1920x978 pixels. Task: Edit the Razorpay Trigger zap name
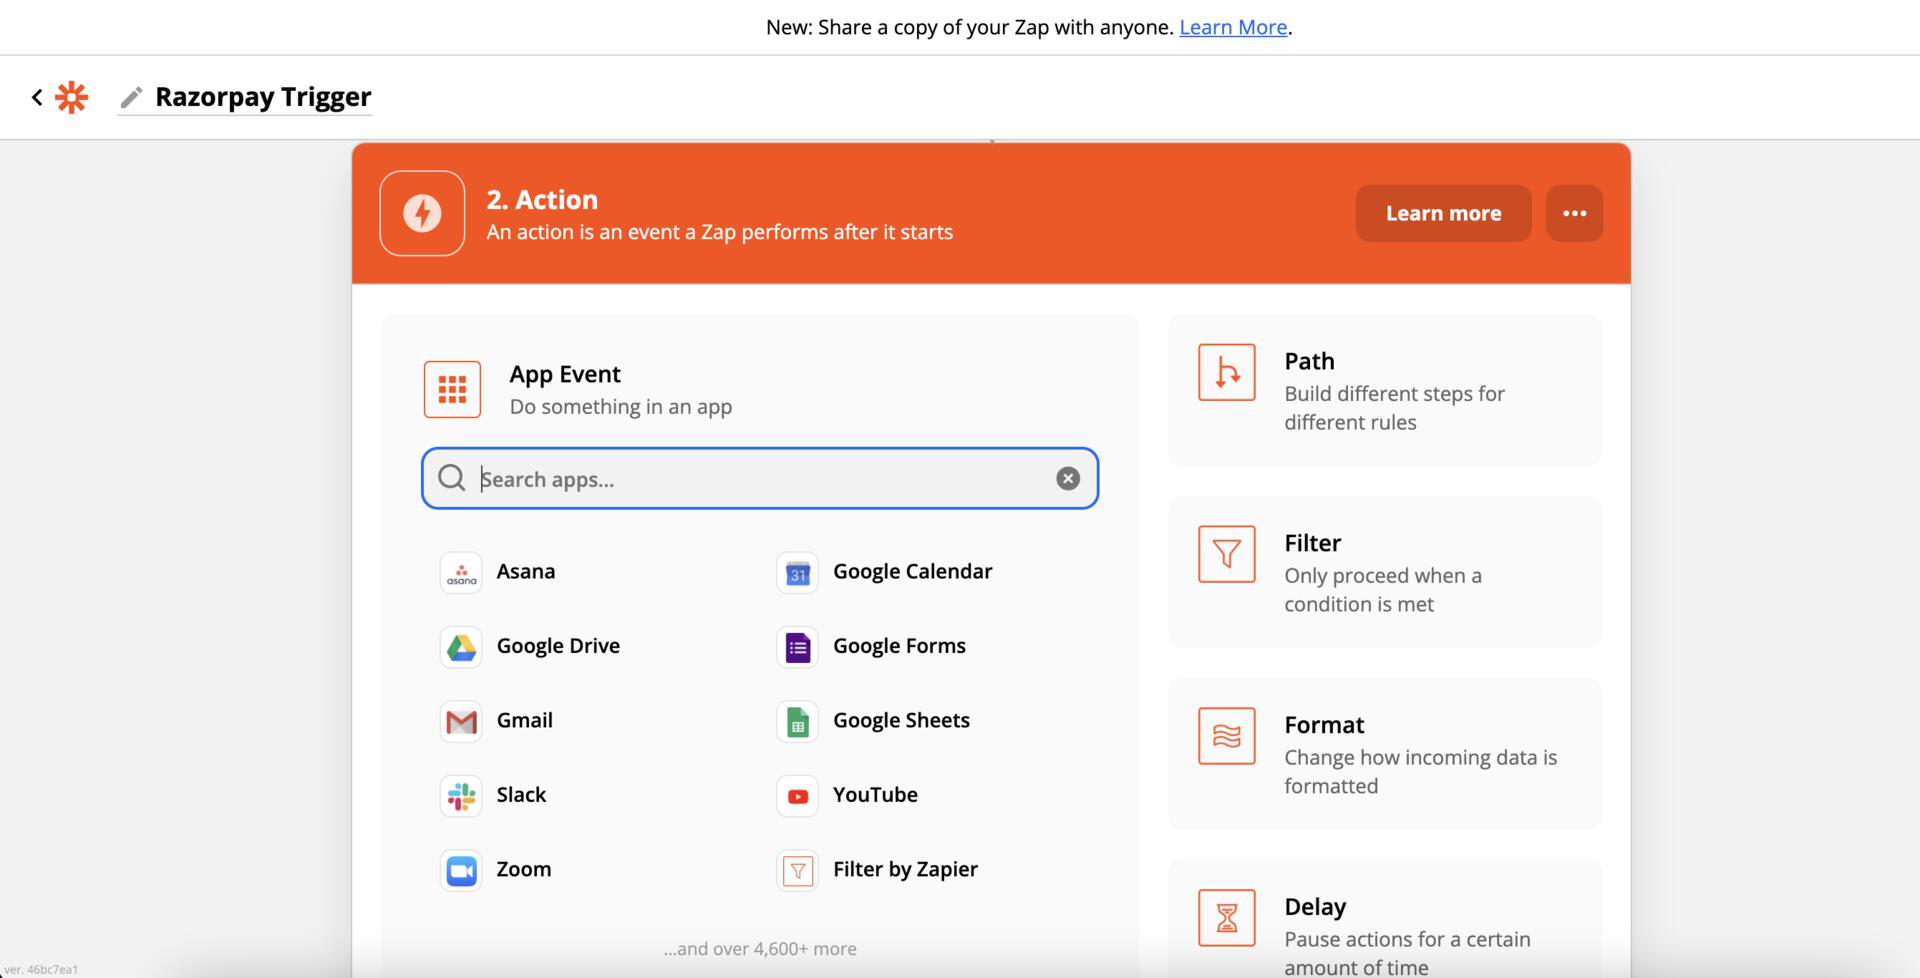click(263, 97)
